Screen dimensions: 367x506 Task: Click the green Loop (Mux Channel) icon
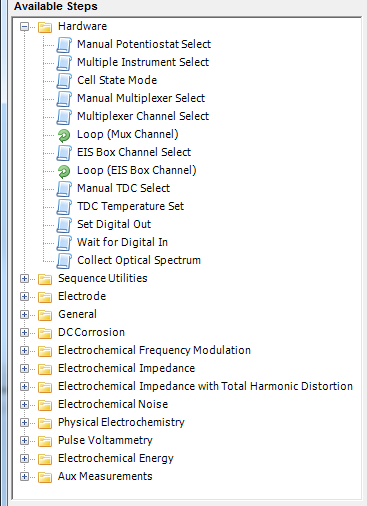click(64, 135)
